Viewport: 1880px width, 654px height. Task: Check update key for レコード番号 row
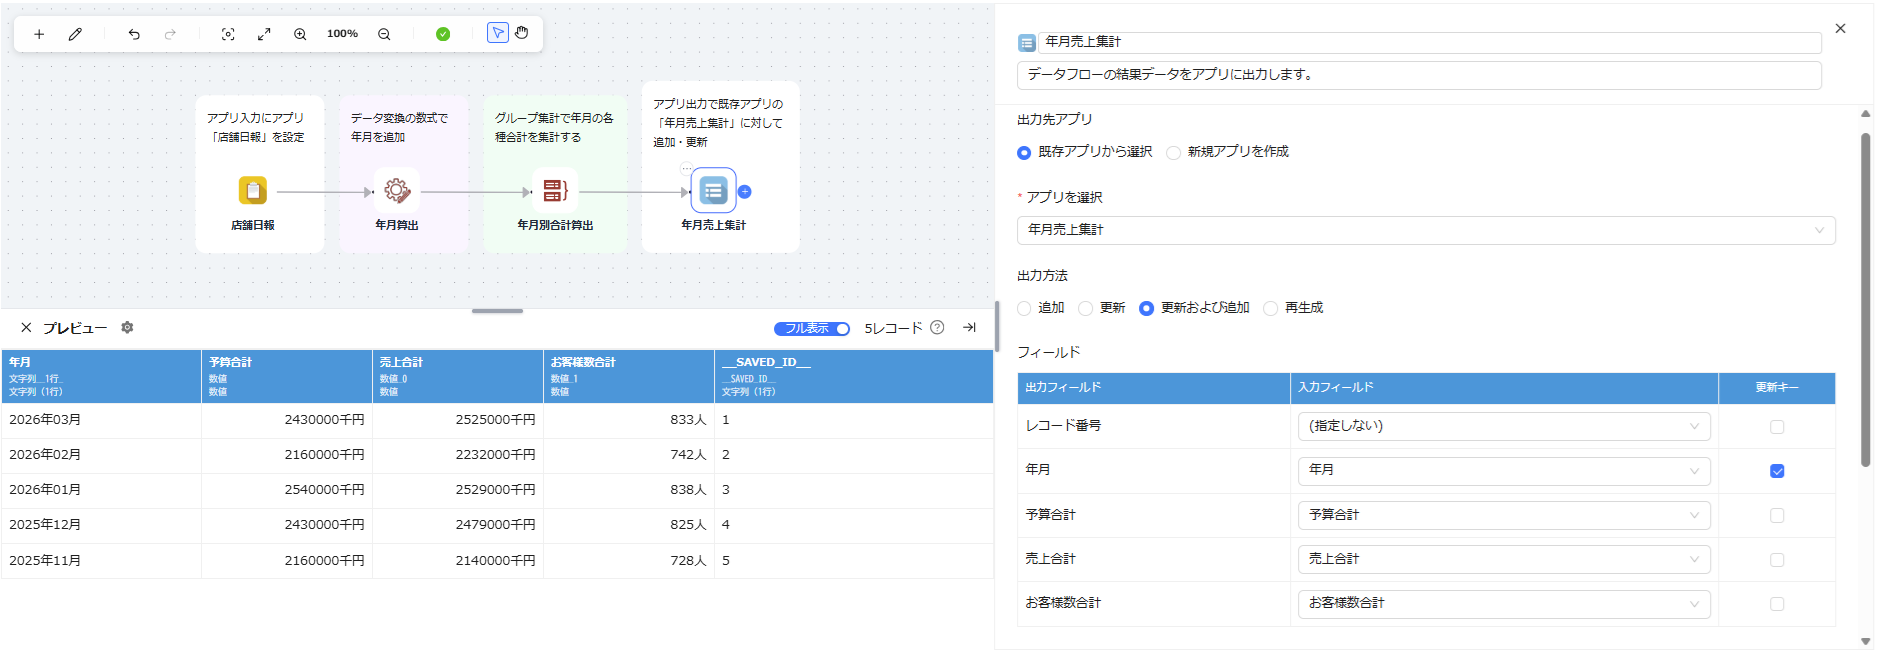pos(1777,427)
